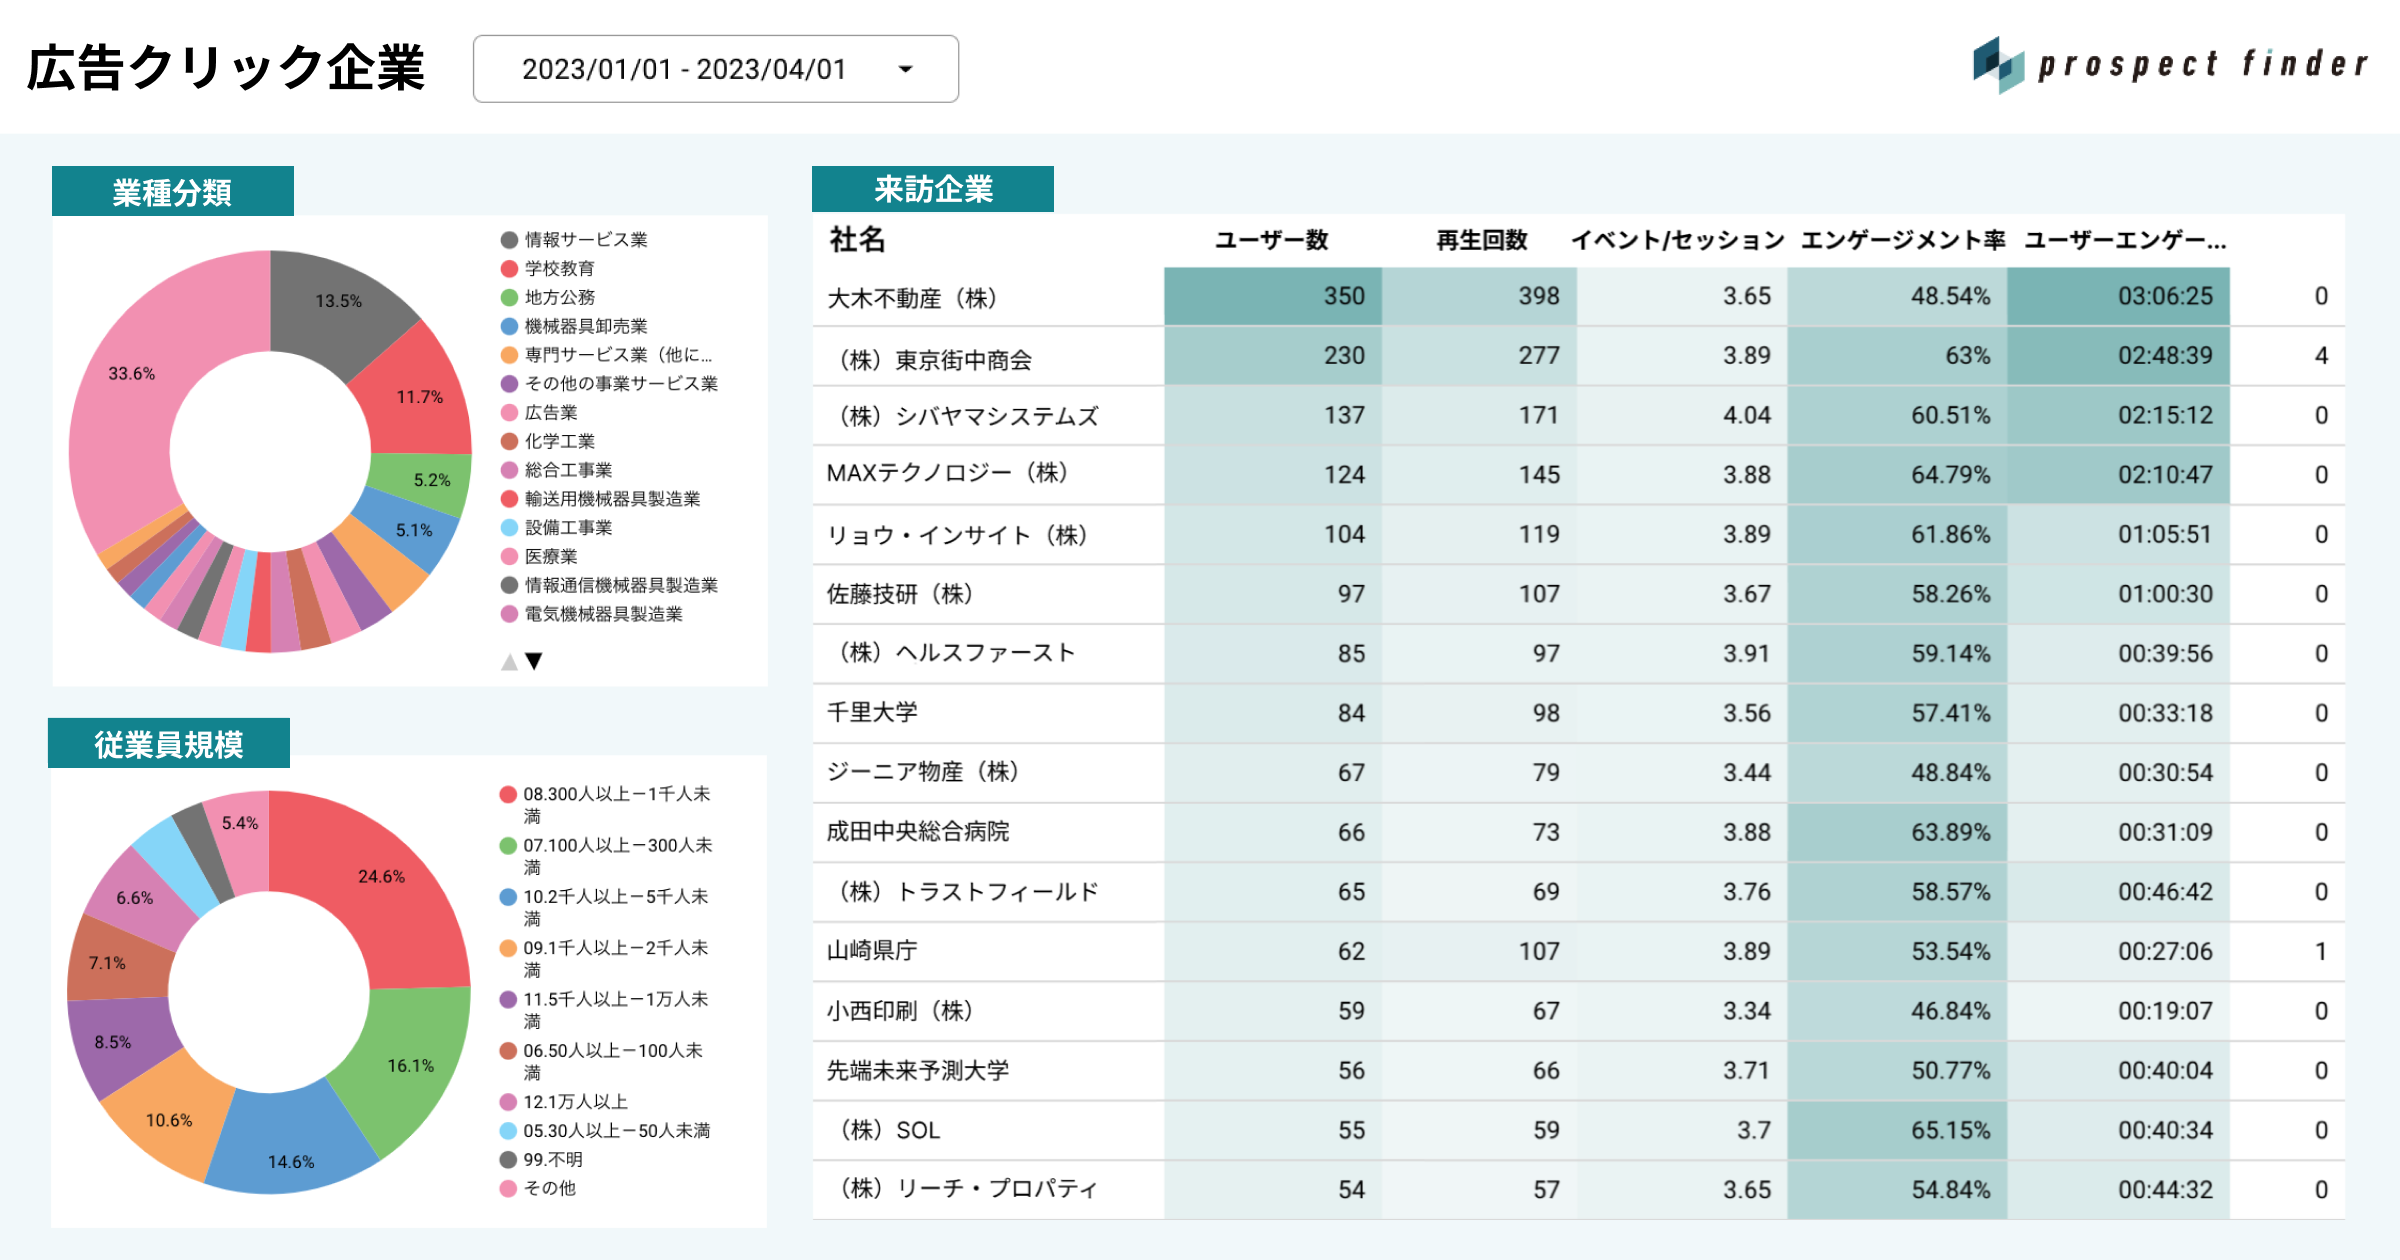Select the 大木不動産（株） table row
This screenshot has width=2400, height=1260.
[911, 298]
